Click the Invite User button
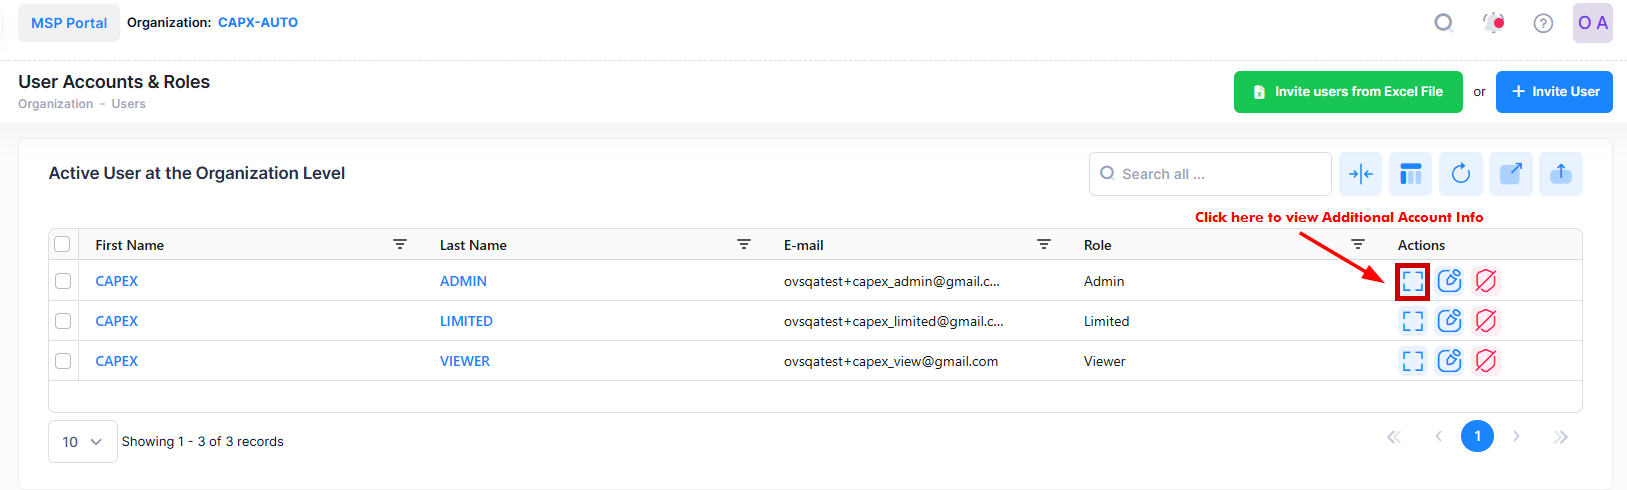This screenshot has height=490, width=1627. 1553,92
